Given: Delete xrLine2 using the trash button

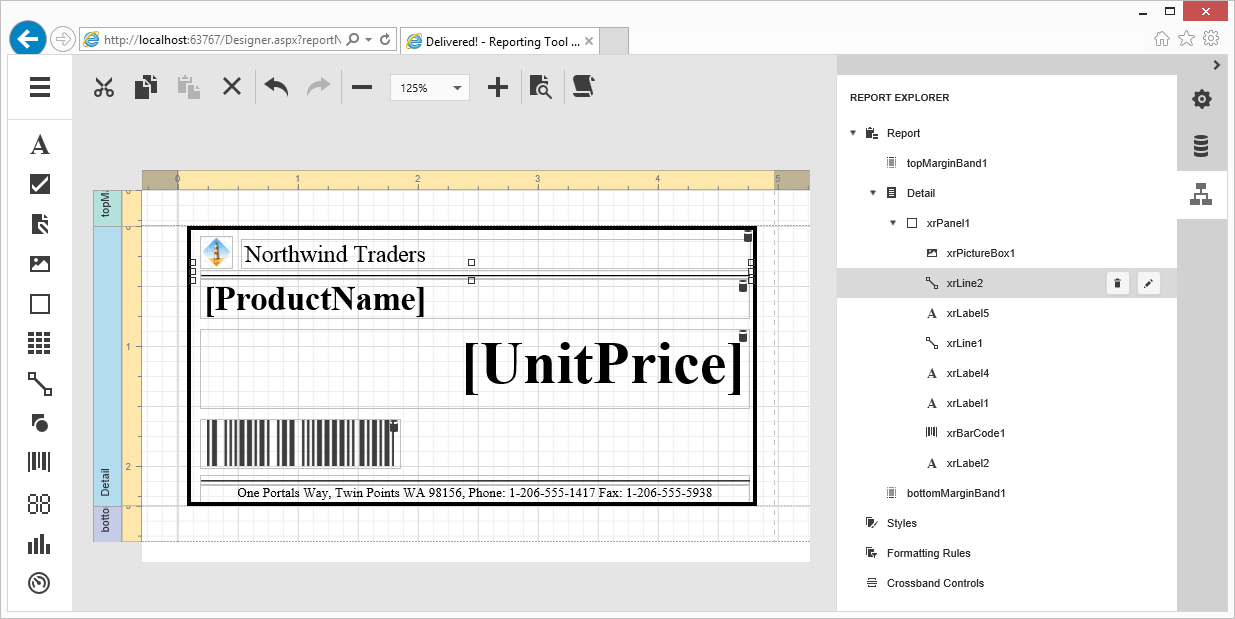Looking at the screenshot, I should tap(1118, 284).
